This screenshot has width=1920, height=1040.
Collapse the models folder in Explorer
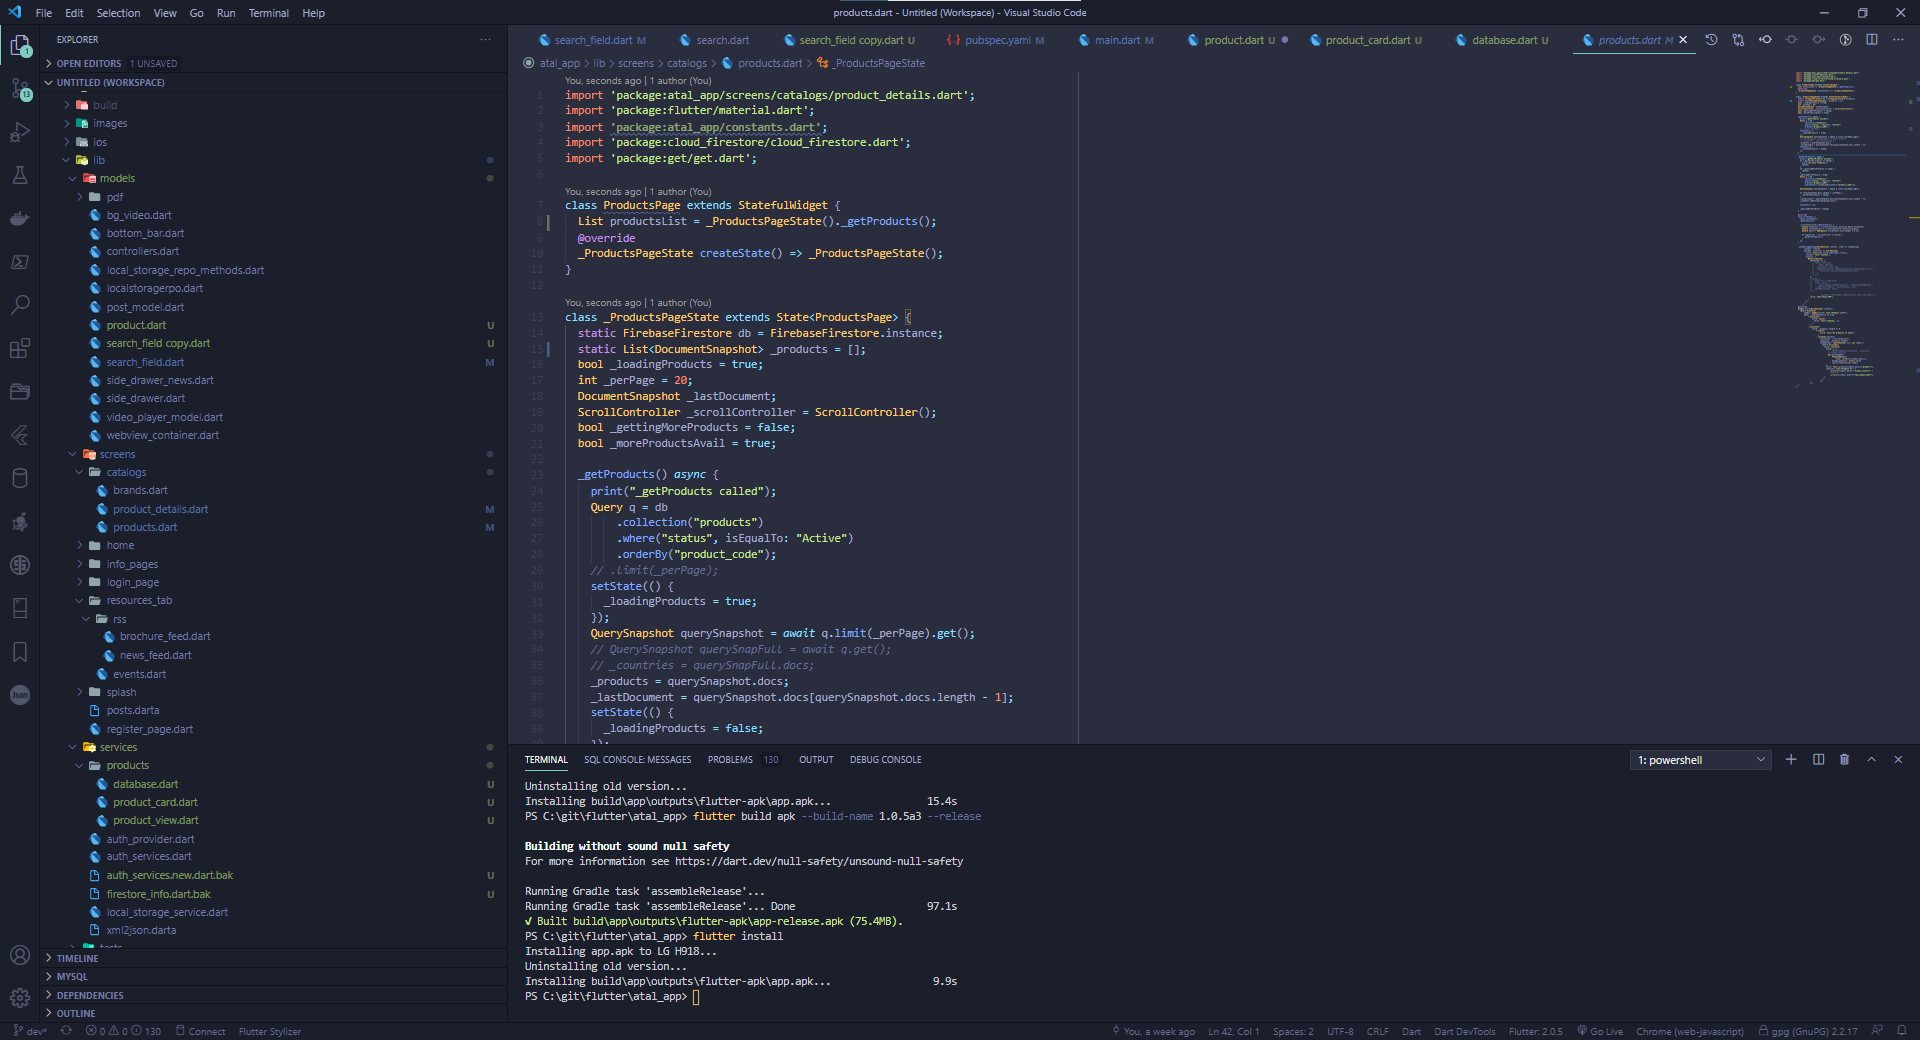pyautogui.click(x=119, y=177)
